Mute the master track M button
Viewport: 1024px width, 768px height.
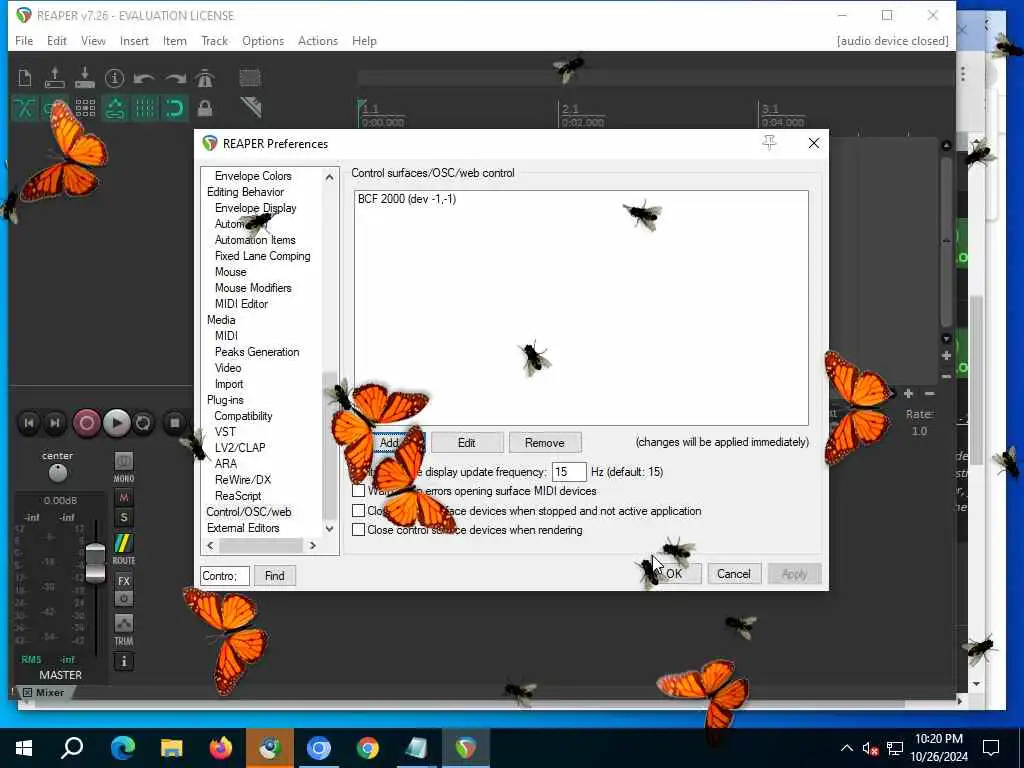click(124, 498)
